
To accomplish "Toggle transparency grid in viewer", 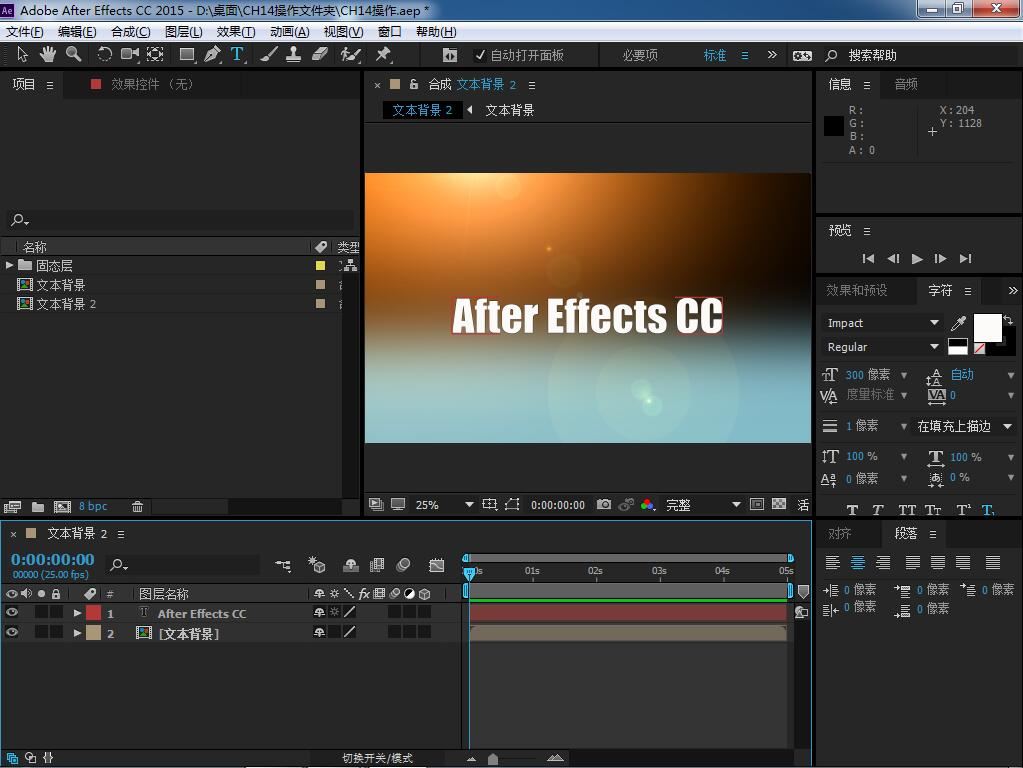I will [x=778, y=504].
